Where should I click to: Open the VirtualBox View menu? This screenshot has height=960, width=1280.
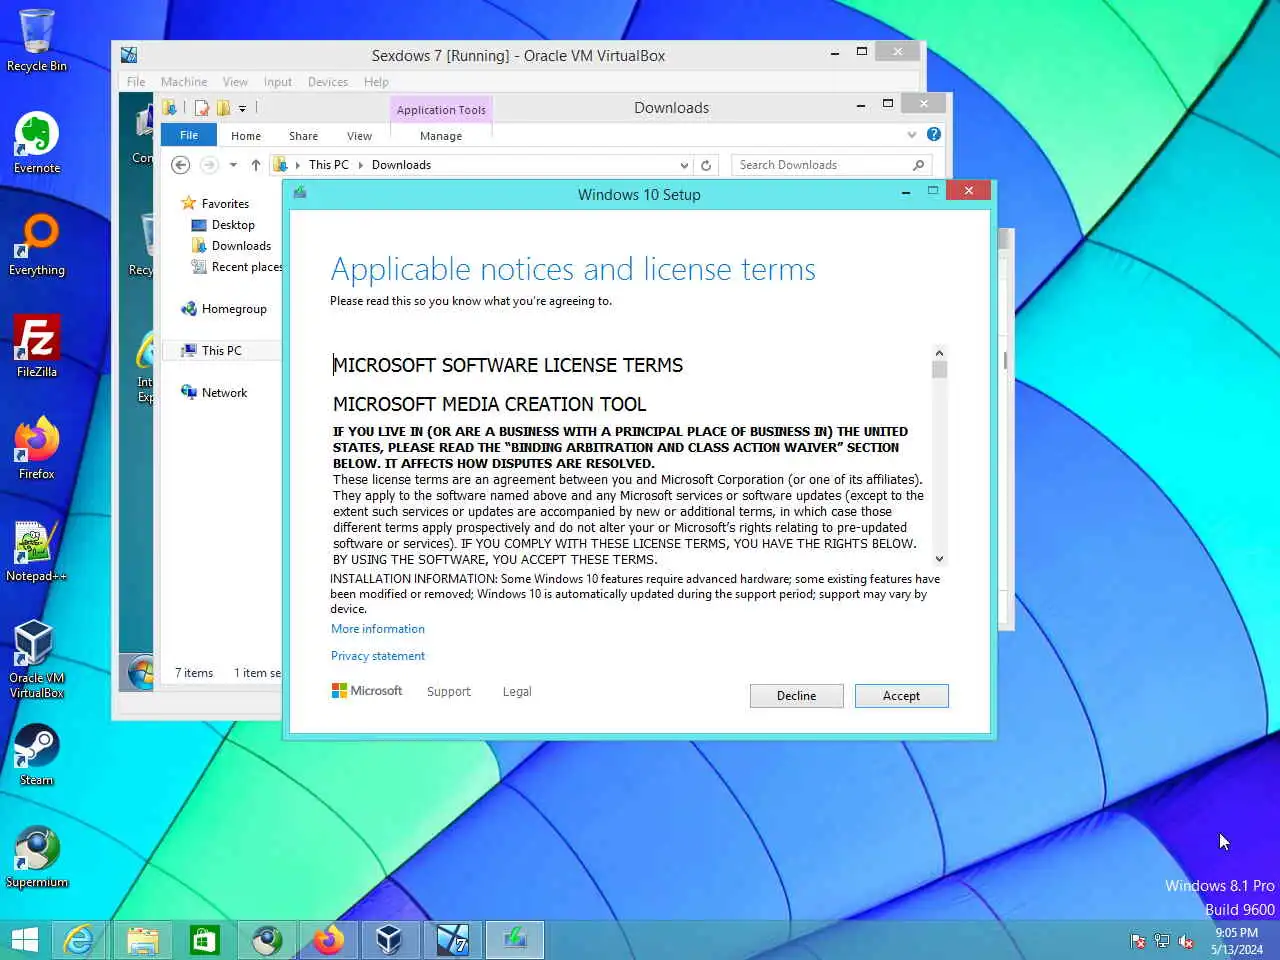coord(235,82)
